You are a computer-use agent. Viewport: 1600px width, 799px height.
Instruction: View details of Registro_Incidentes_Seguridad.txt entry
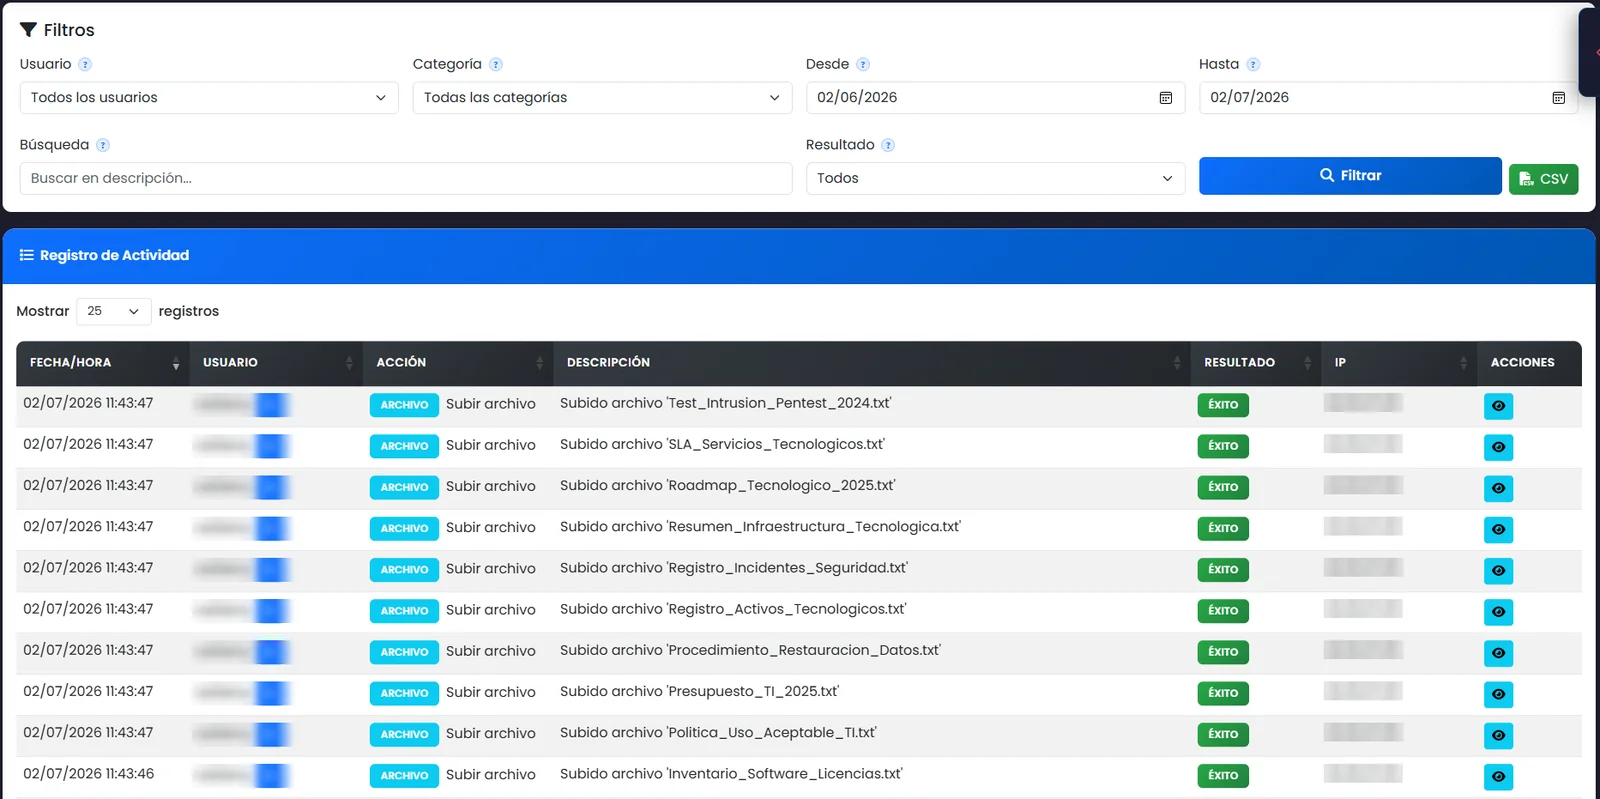pos(1498,571)
